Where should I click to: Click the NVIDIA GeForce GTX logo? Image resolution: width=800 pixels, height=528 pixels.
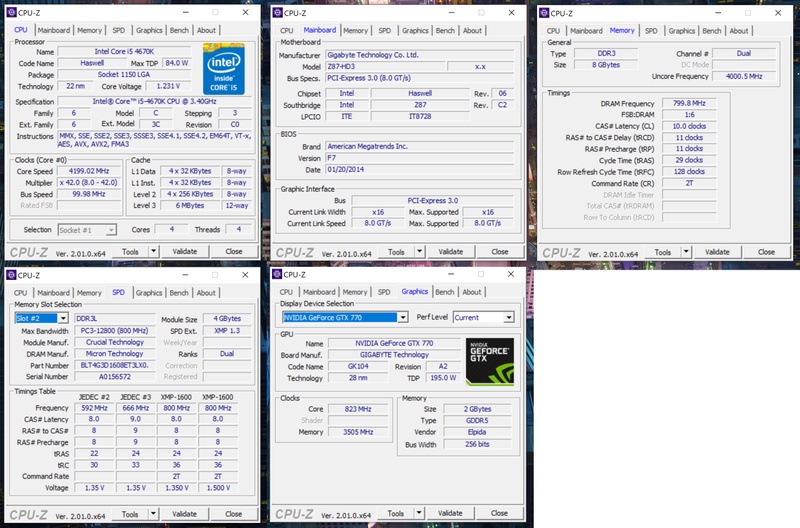coord(490,362)
